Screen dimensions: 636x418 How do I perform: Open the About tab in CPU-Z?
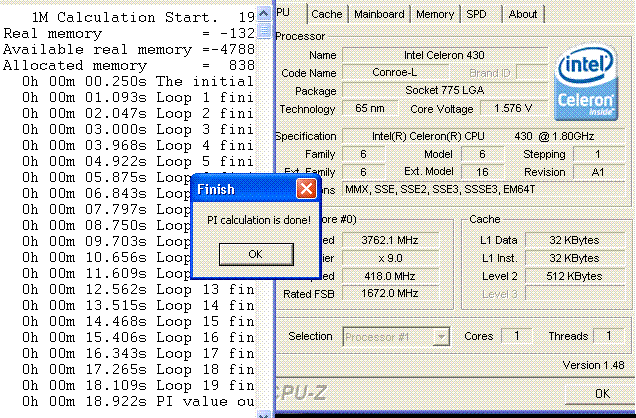[523, 14]
